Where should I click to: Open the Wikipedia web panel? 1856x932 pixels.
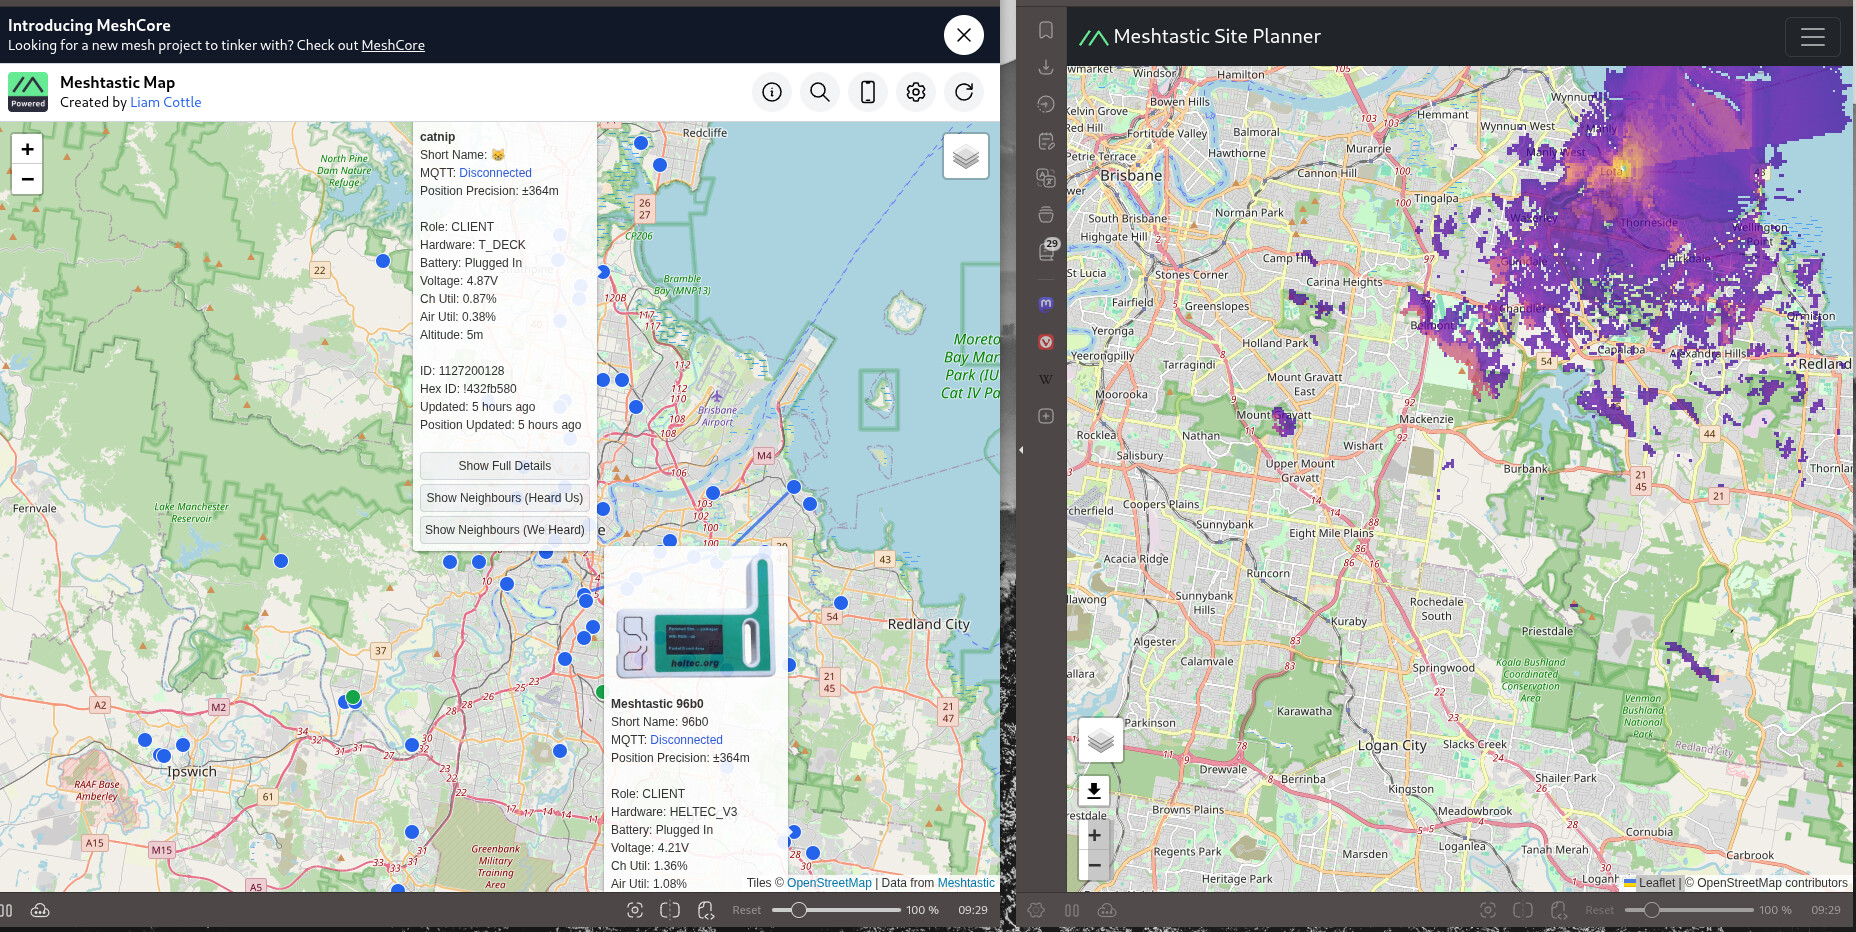click(1046, 379)
